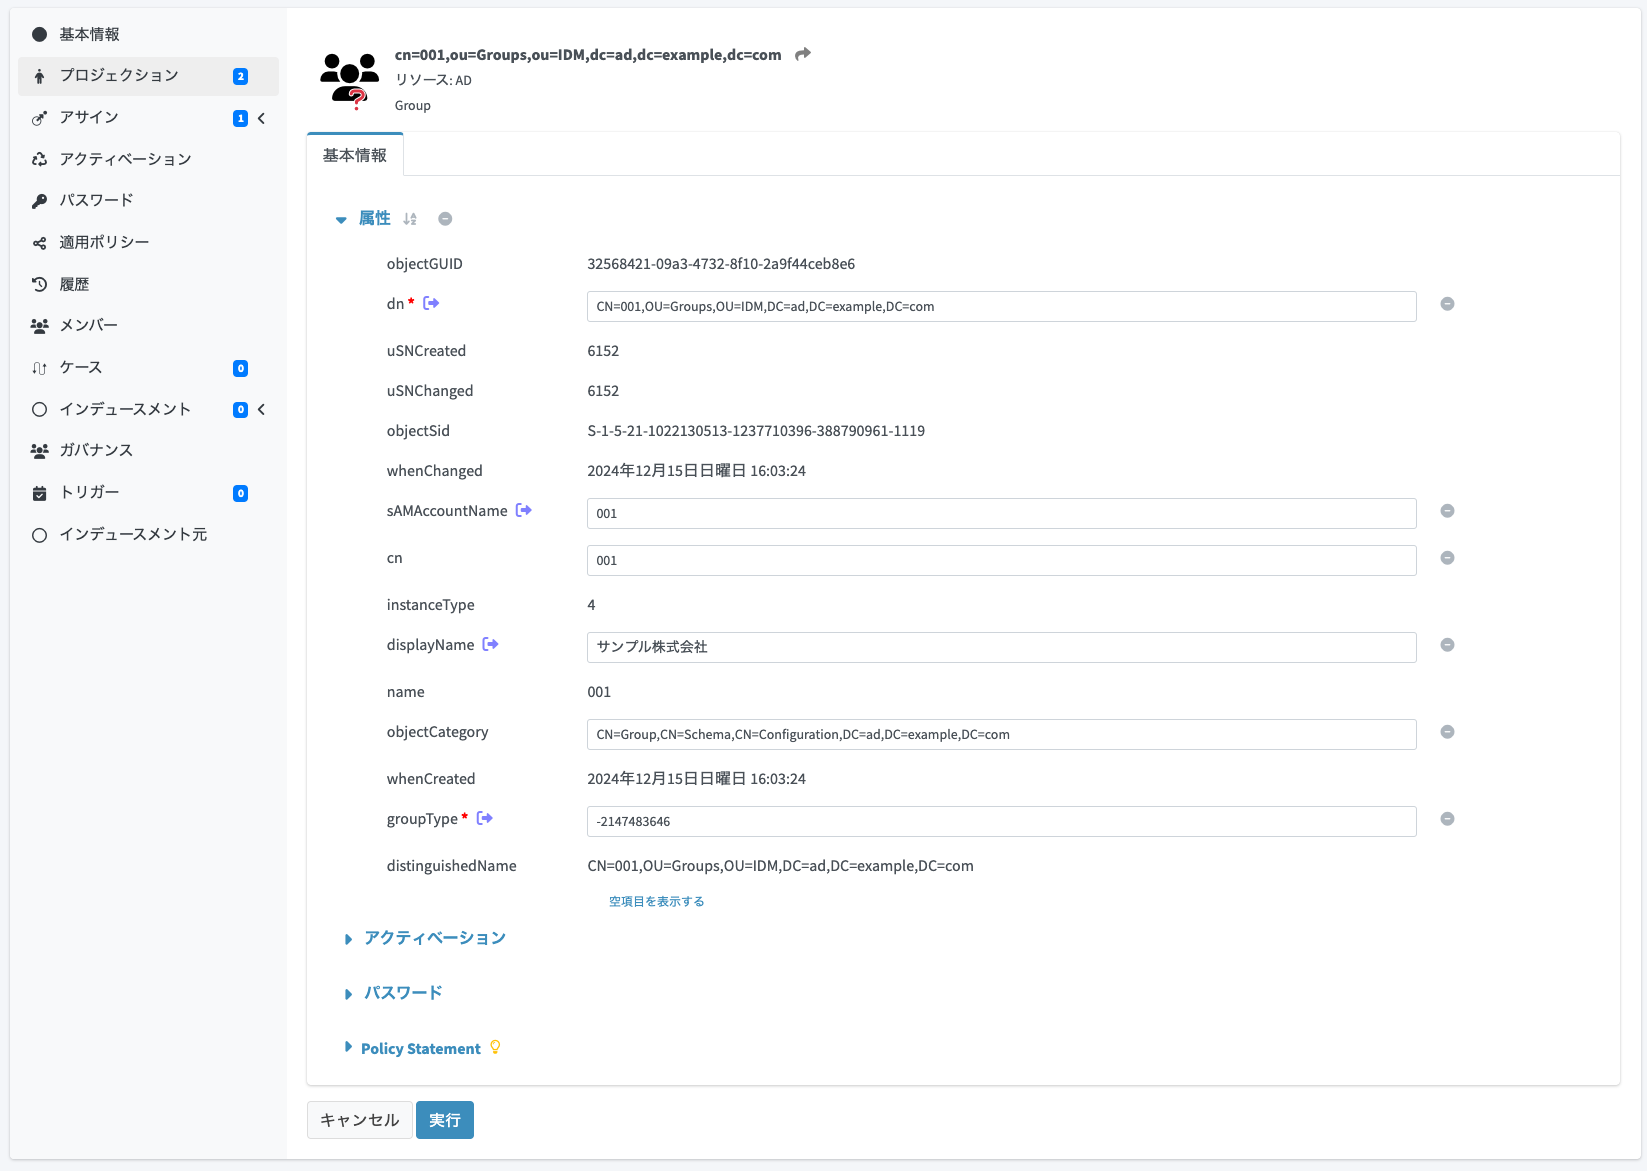Click the ケース count badge
1647x1171 pixels.
point(240,368)
